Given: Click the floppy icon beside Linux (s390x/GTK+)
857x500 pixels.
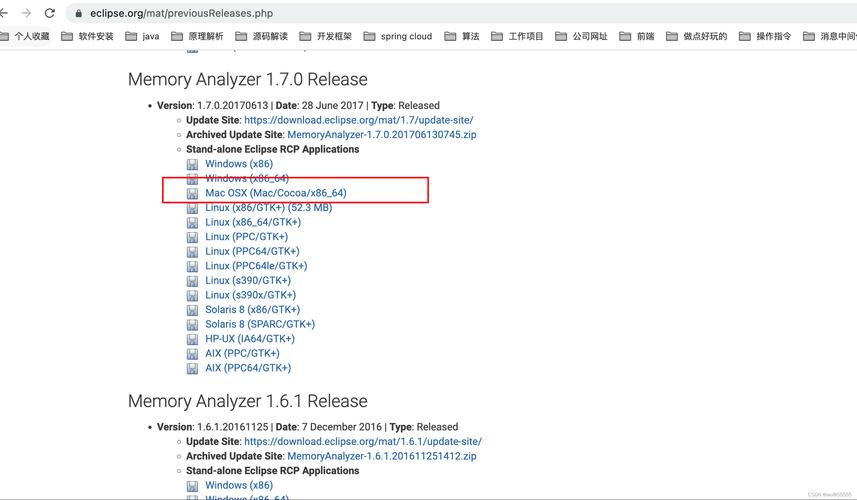Looking at the screenshot, I should [192, 296].
